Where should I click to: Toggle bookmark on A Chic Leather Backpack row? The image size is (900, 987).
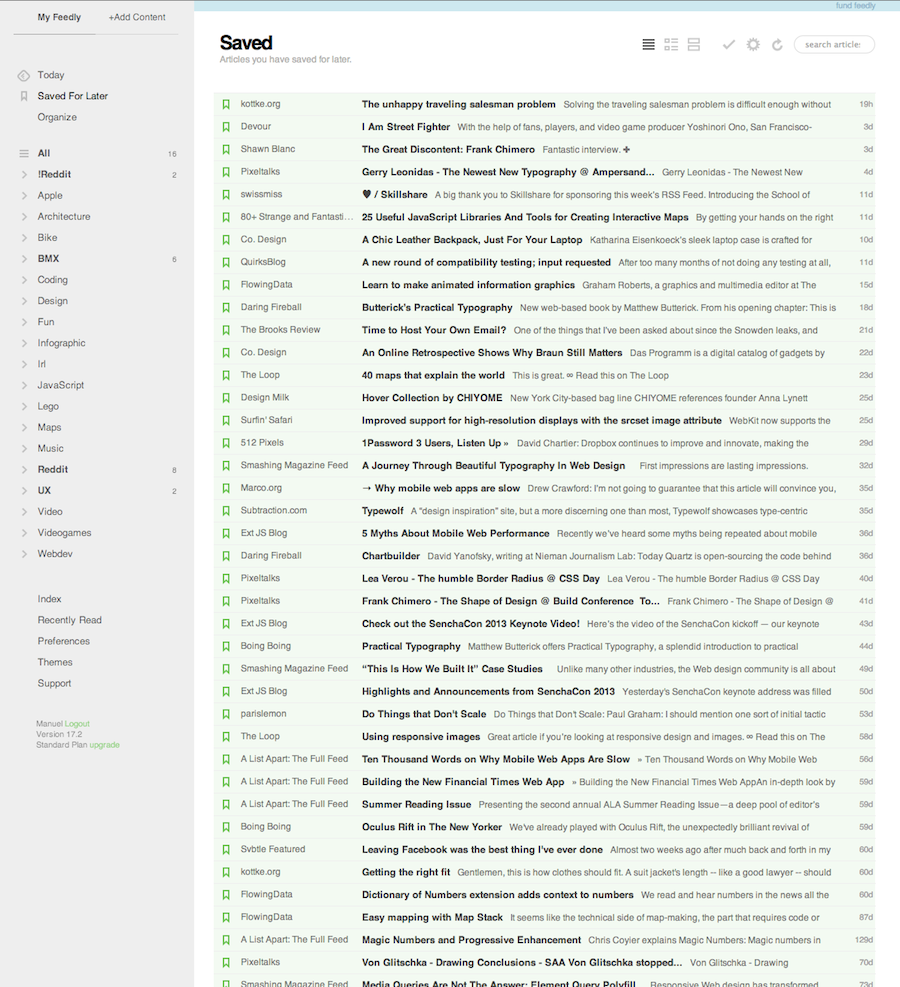tap(226, 240)
